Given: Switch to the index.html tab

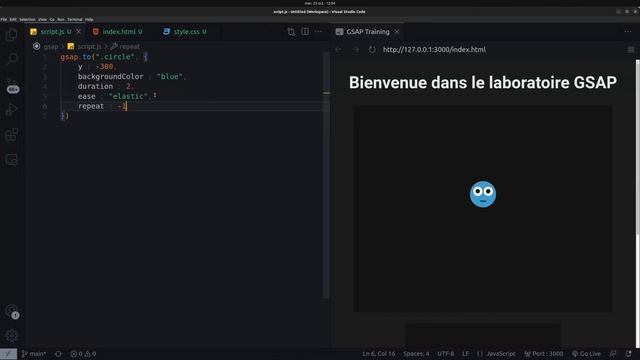Looking at the screenshot, I should (x=118, y=31).
